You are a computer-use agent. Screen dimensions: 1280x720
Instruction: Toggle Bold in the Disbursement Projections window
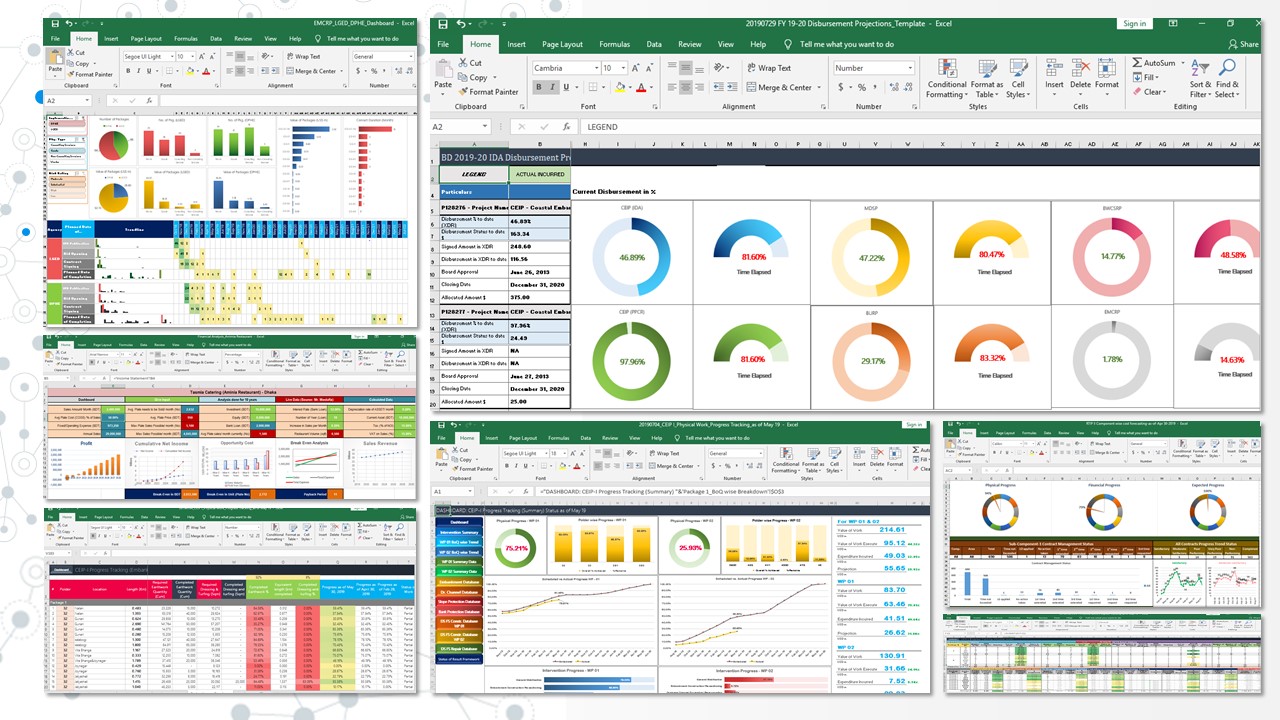(538, 87)
